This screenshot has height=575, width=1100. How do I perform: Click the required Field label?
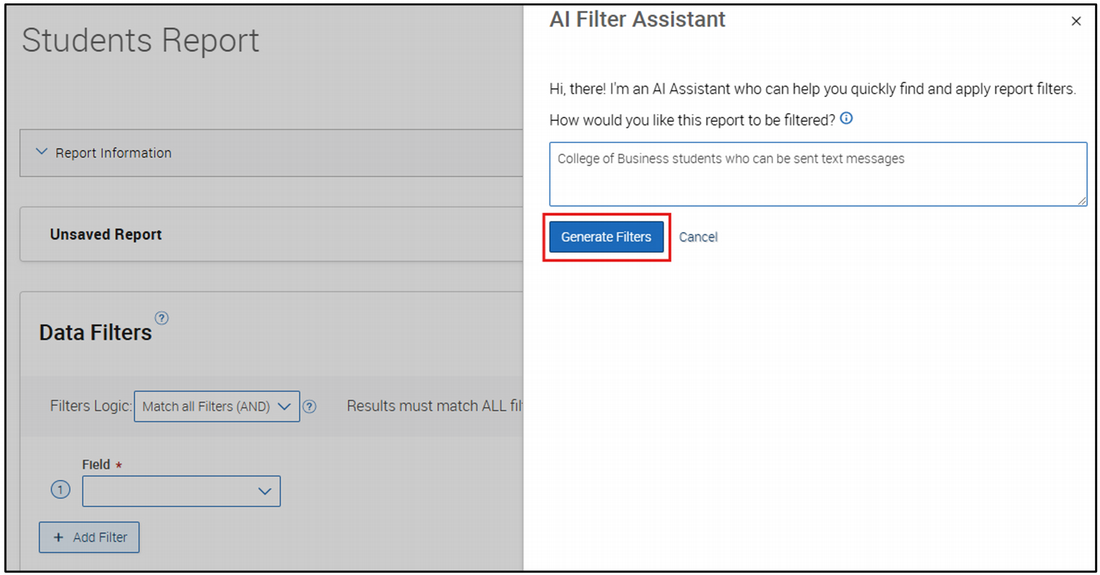coord(96,465)
